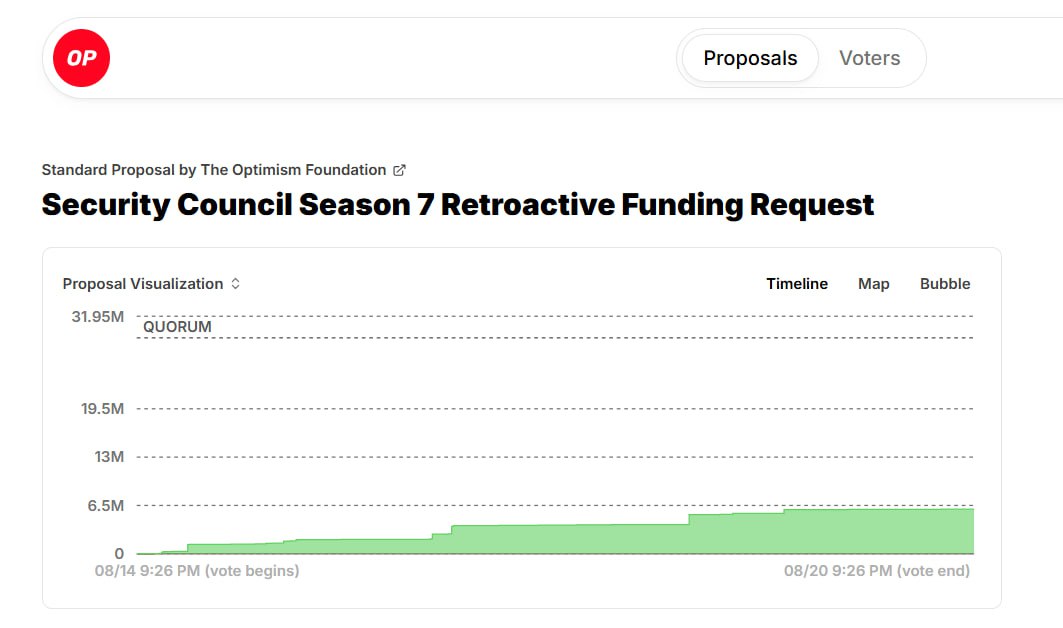Open the external link icon beside Optimism Foundation
The image size is (1063, 628).
coord(399,170)
